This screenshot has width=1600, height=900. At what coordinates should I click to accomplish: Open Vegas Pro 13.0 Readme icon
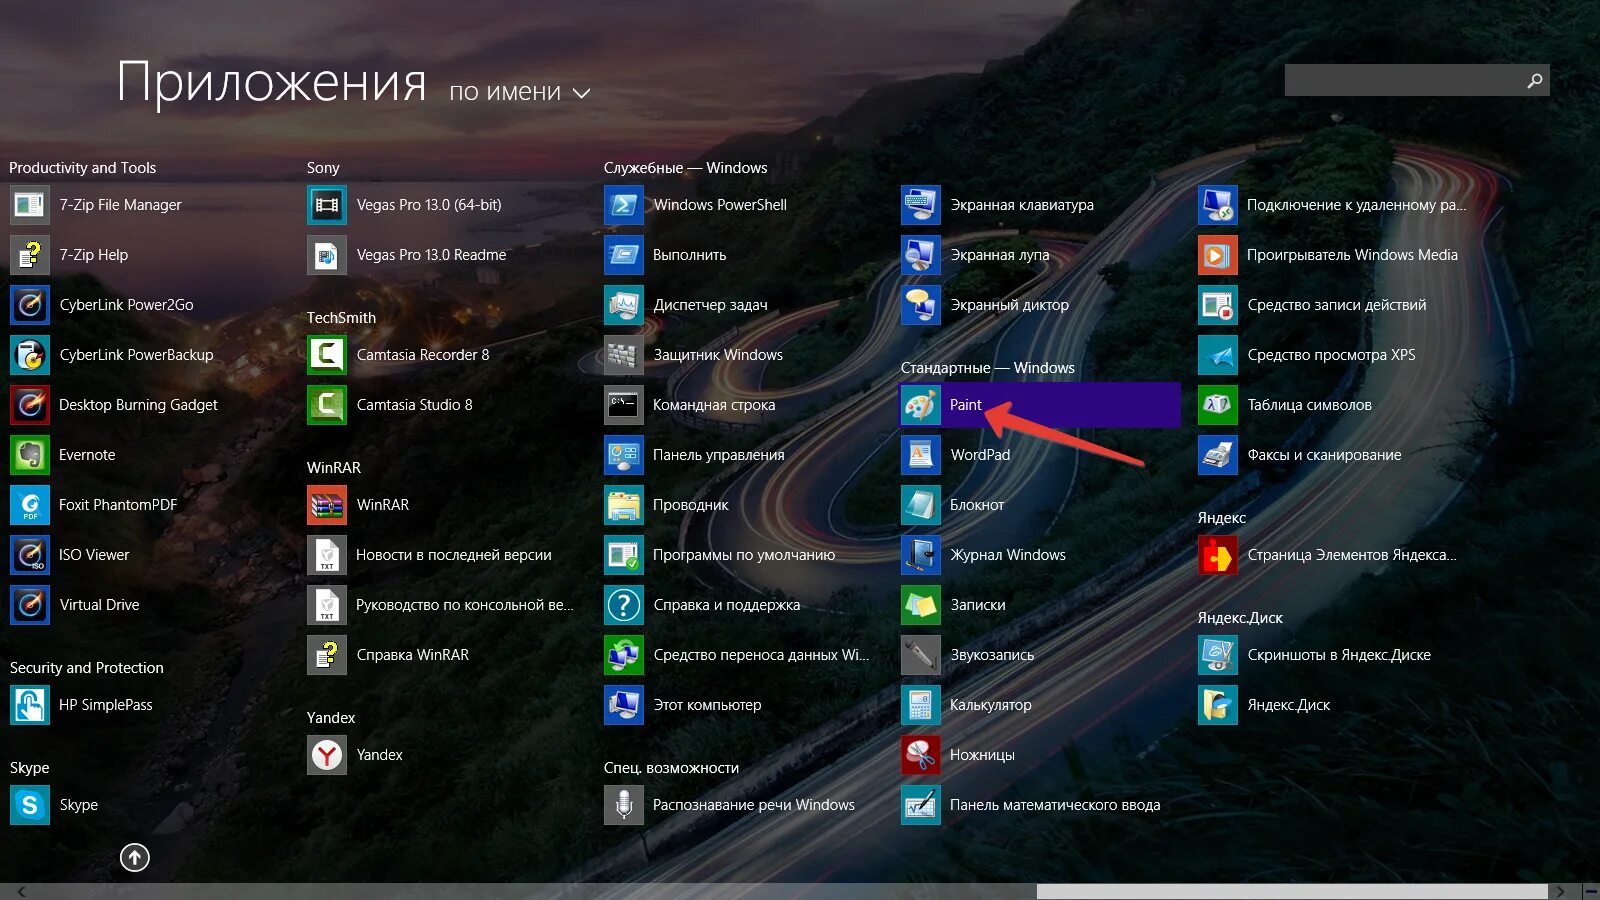point(327,255)
